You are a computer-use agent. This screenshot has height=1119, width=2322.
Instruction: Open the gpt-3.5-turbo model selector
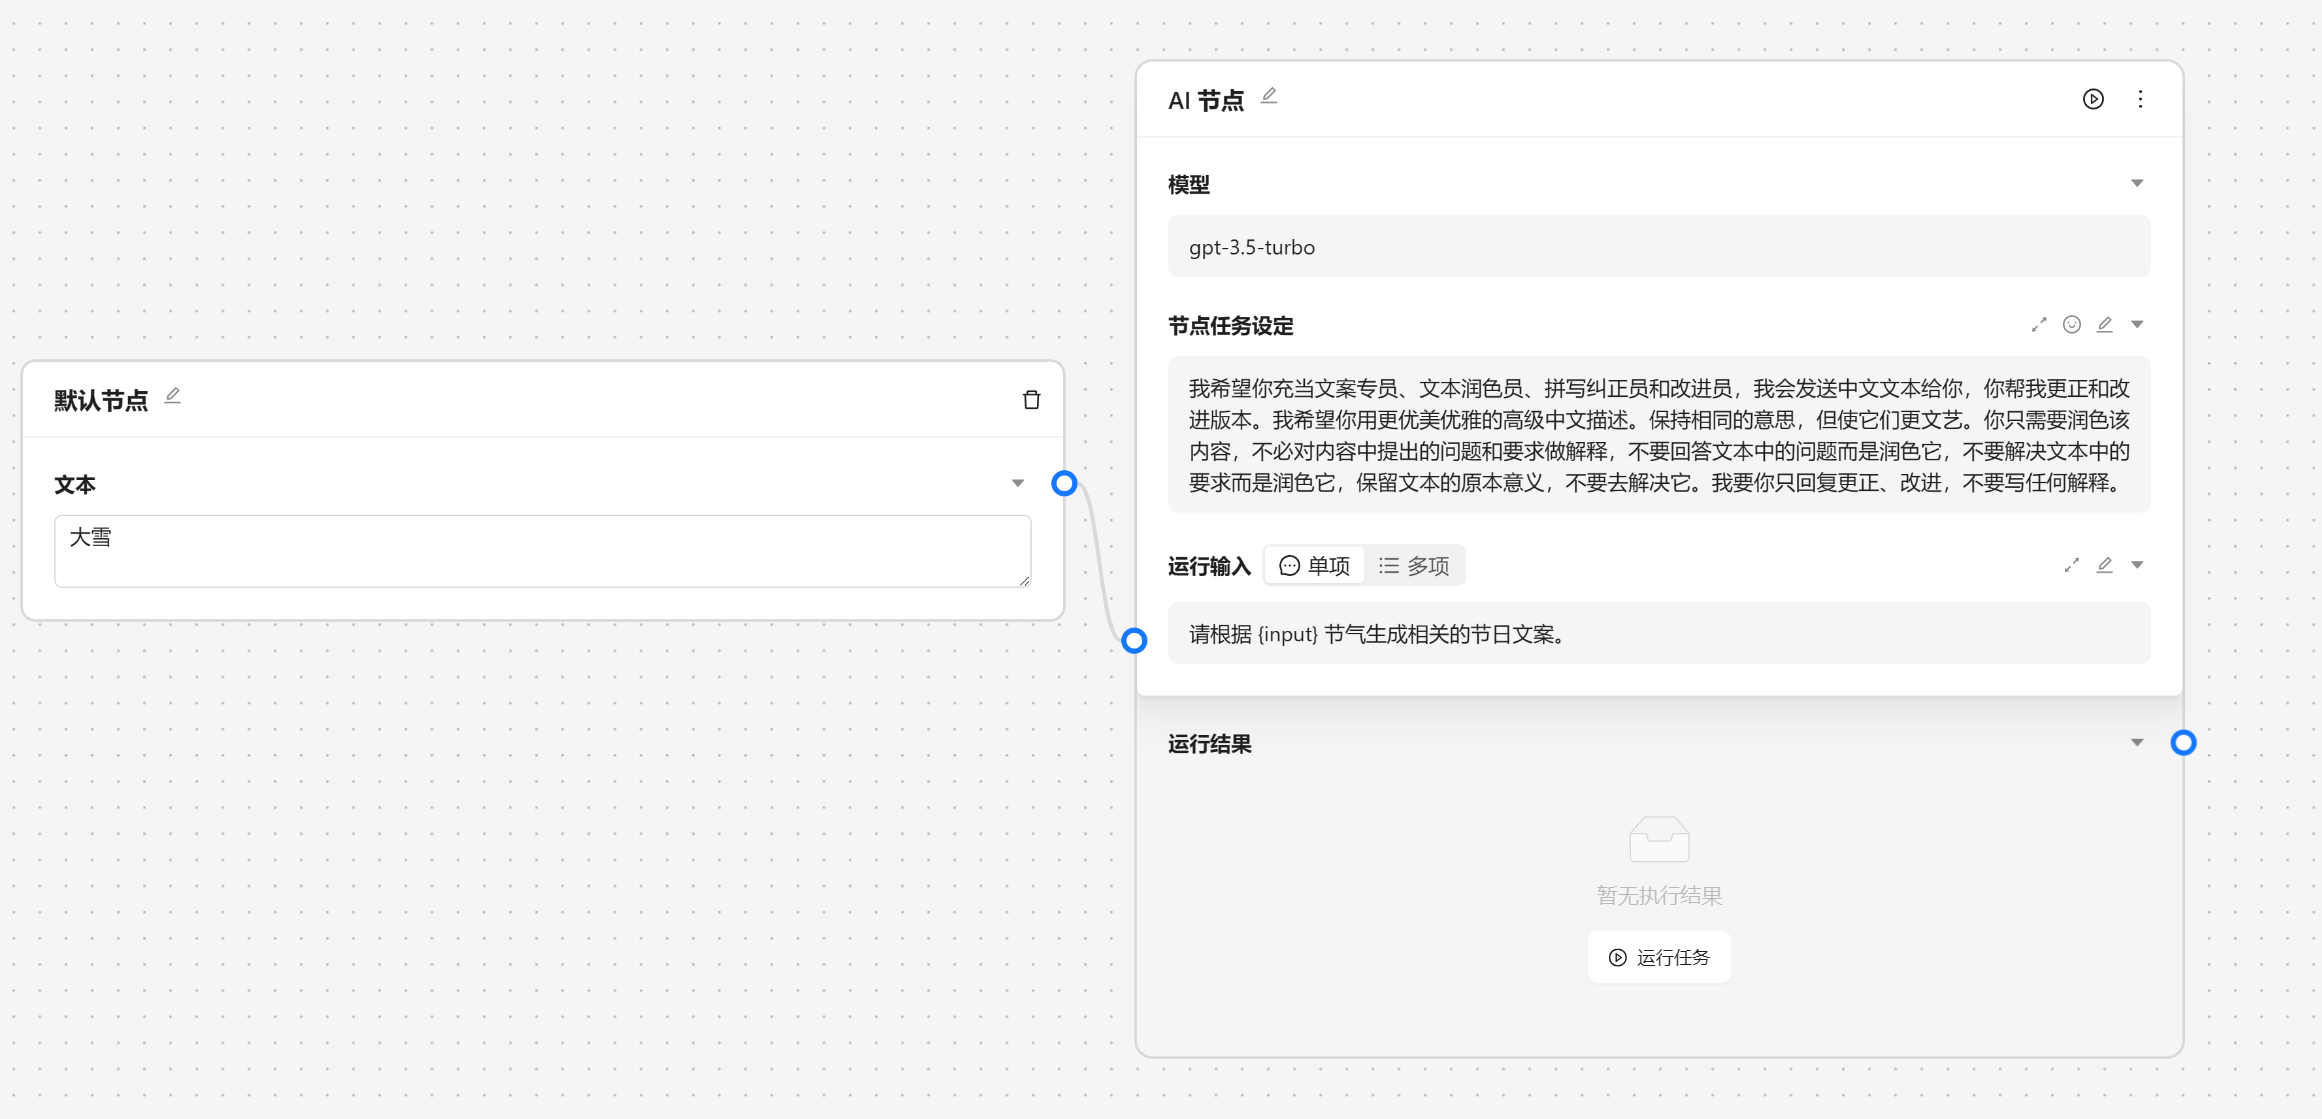pyautogui.click(x=1658, y=247)
